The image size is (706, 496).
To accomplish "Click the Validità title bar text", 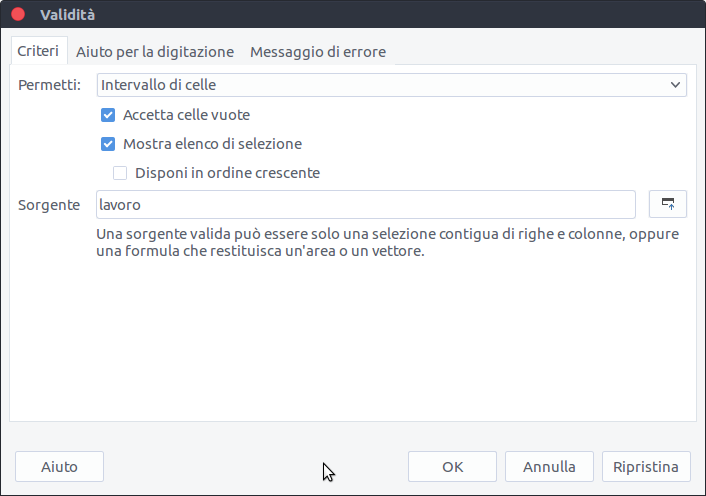I will point(68,15).
